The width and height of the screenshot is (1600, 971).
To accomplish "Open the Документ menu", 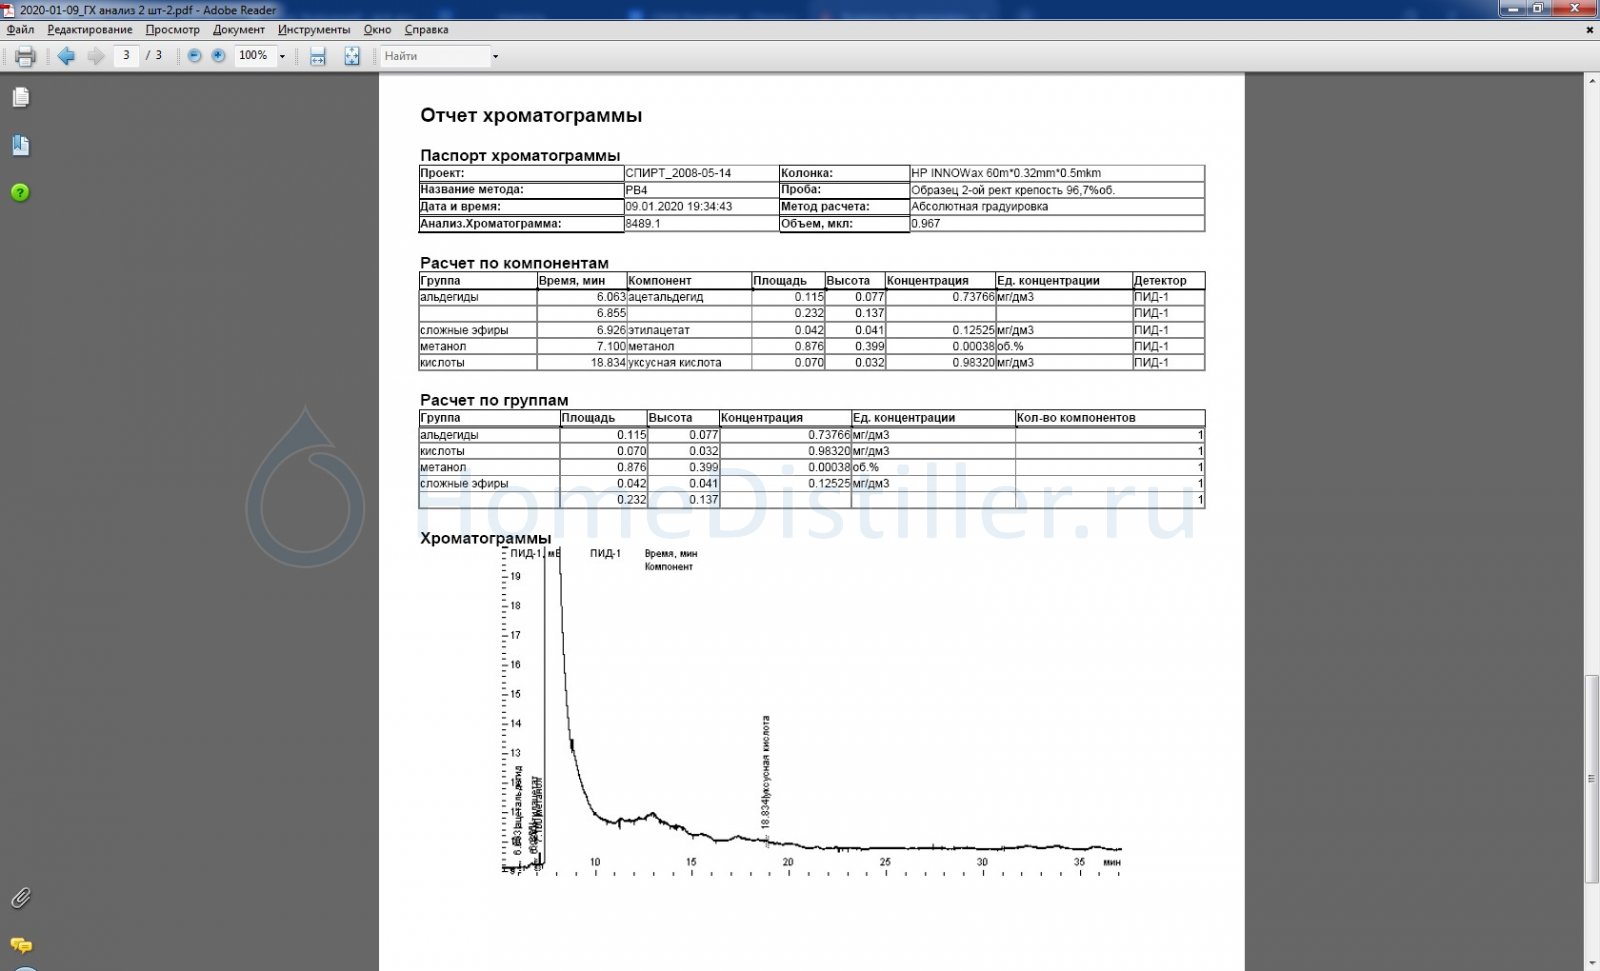I will click(x=239, y=30).
